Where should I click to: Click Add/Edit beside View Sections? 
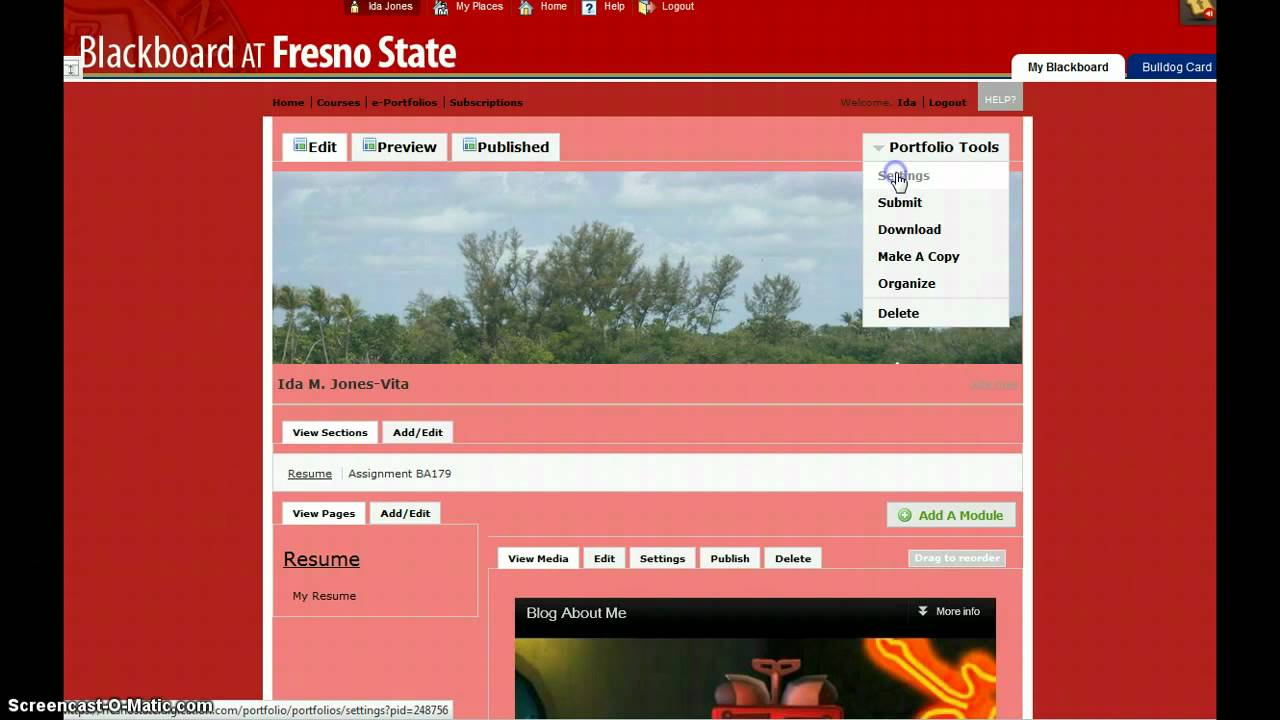point(417,432)
